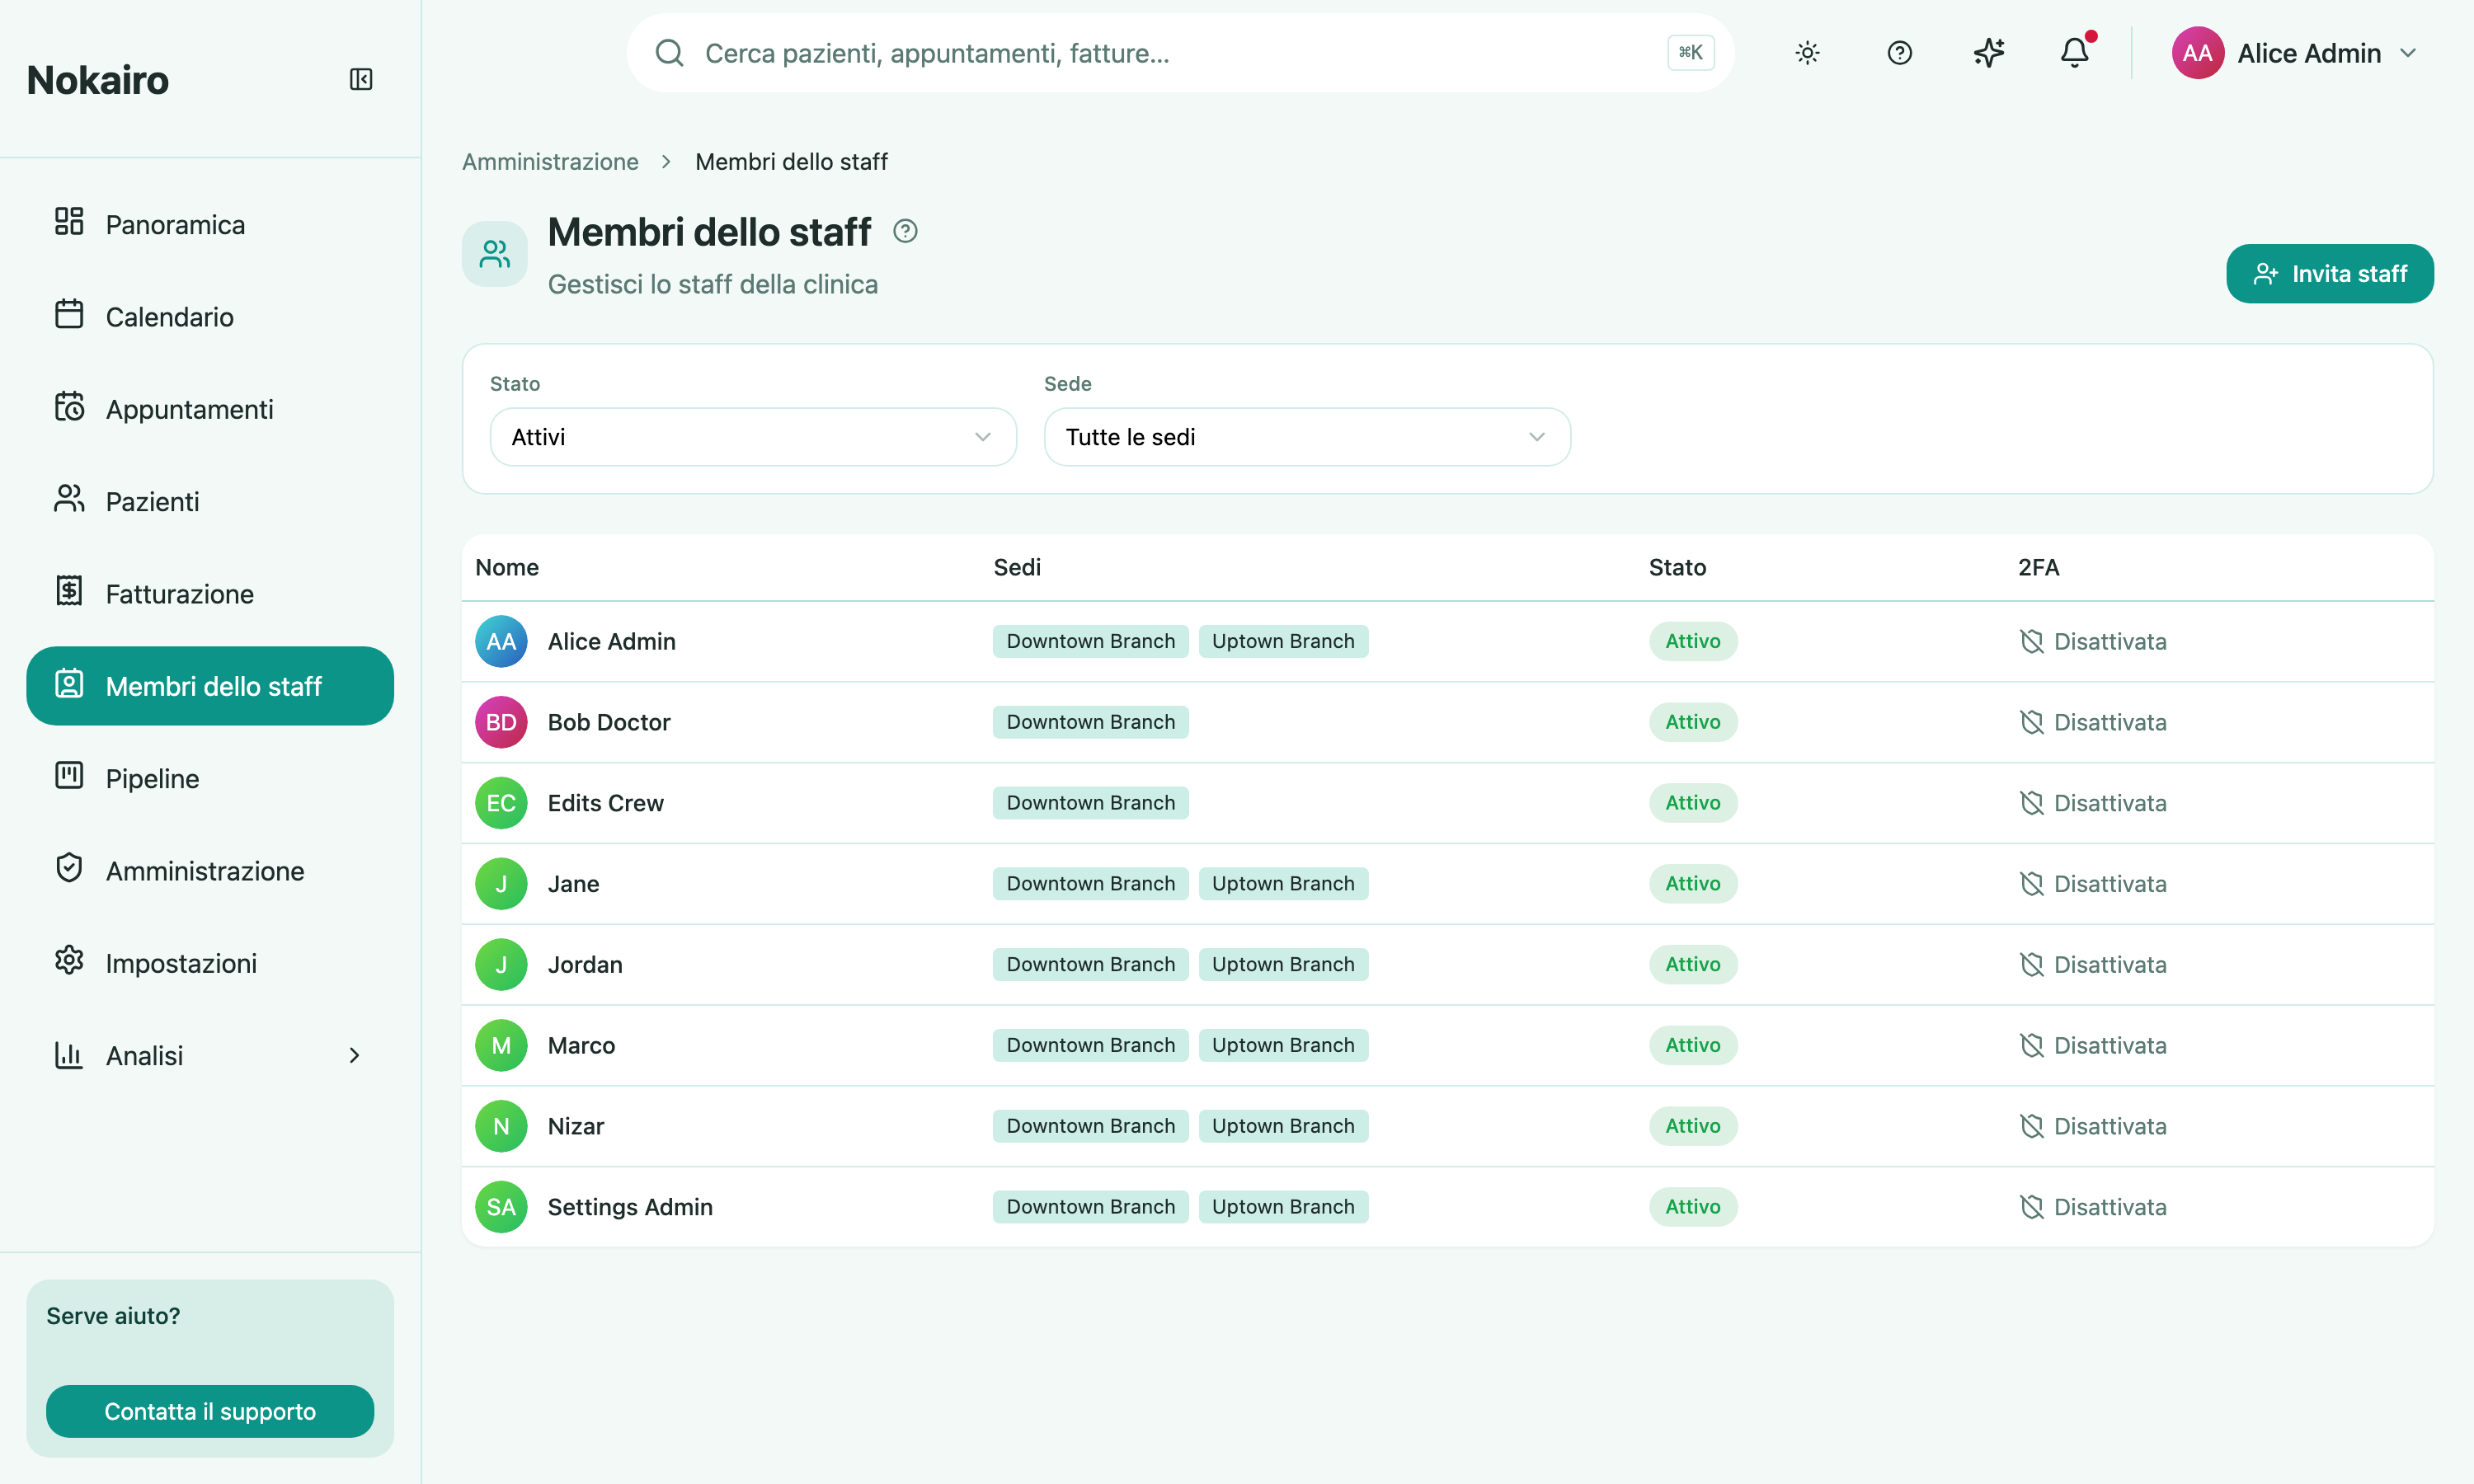Open the Nizar staff name
The height and width of the screenshot is (1484, 2474).
(x=576, y=1126)
